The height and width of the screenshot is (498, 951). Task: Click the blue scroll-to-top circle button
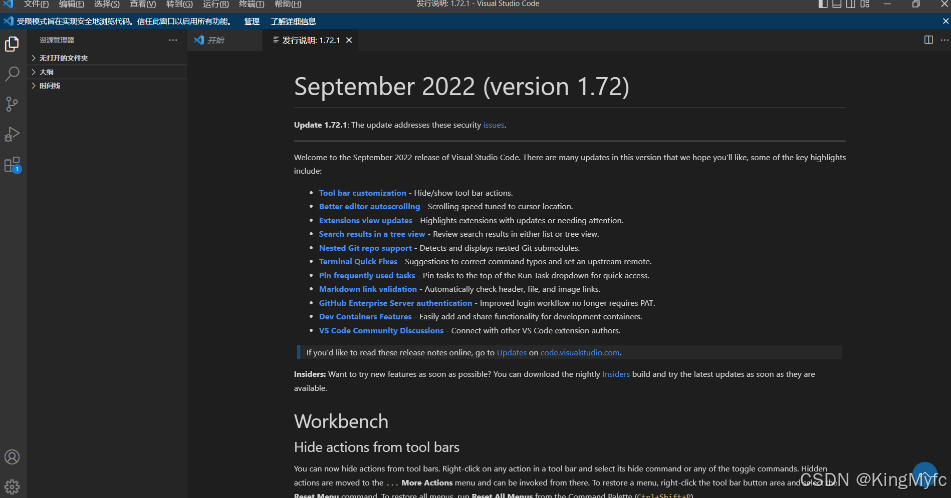924,474
